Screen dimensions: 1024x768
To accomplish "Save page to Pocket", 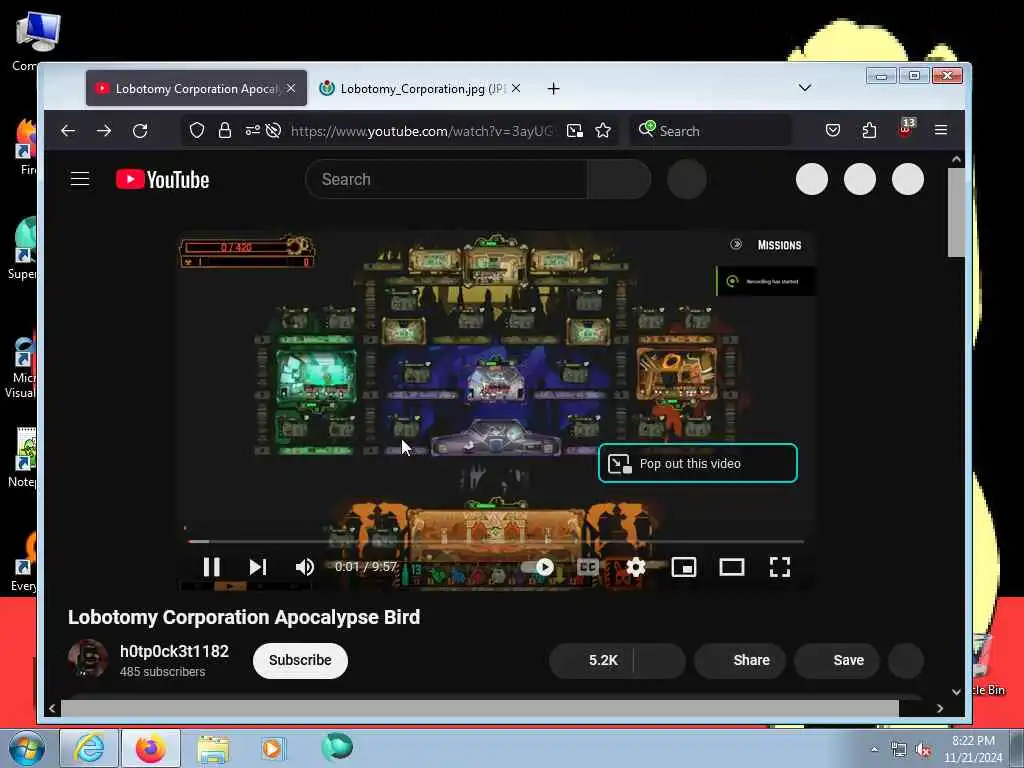I will [x=833, y=131].
